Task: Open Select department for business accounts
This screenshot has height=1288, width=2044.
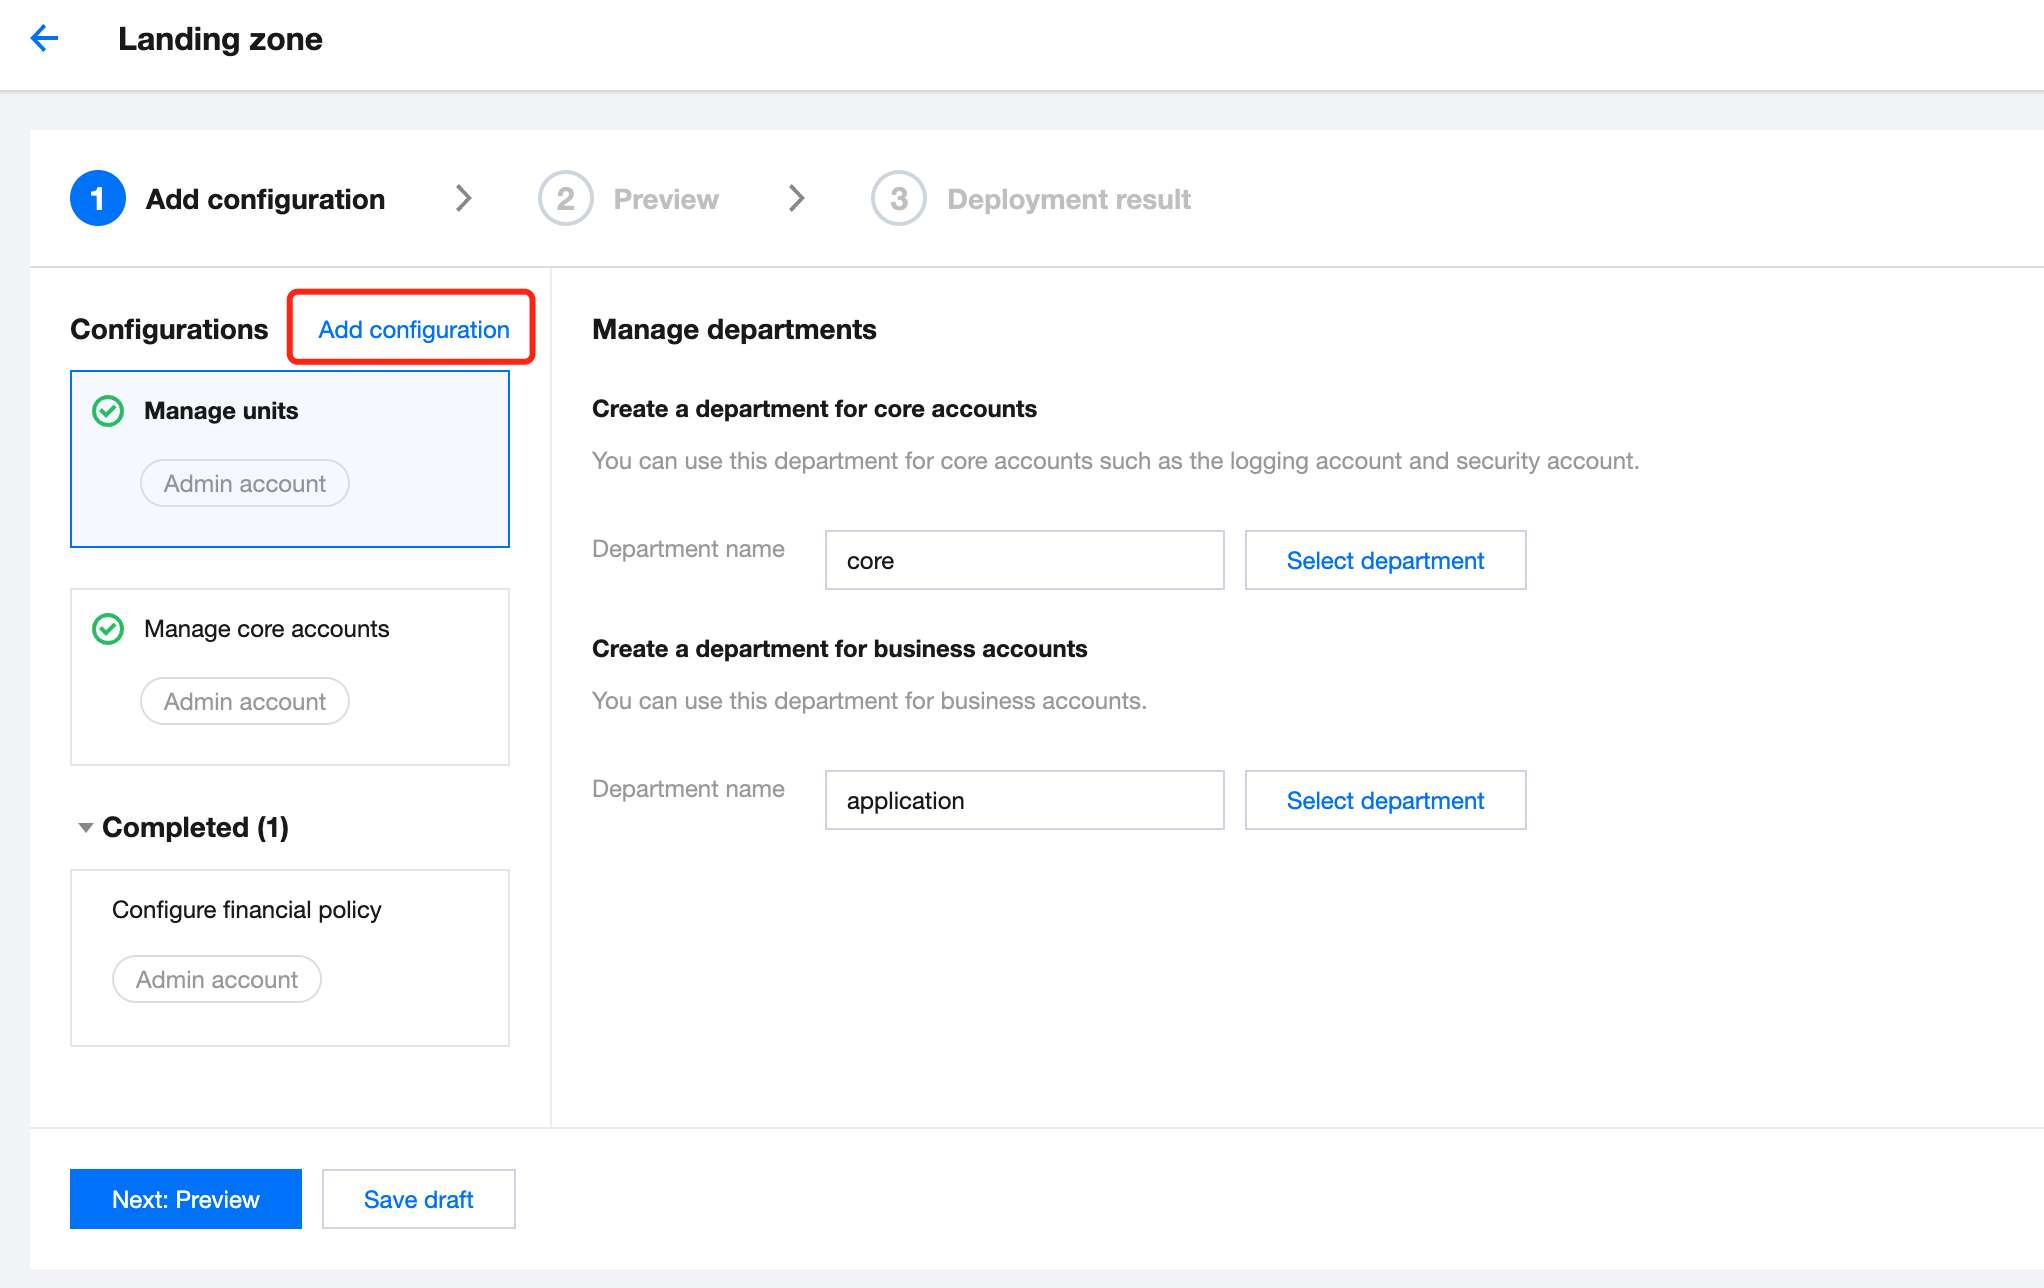Action: 1385,801
